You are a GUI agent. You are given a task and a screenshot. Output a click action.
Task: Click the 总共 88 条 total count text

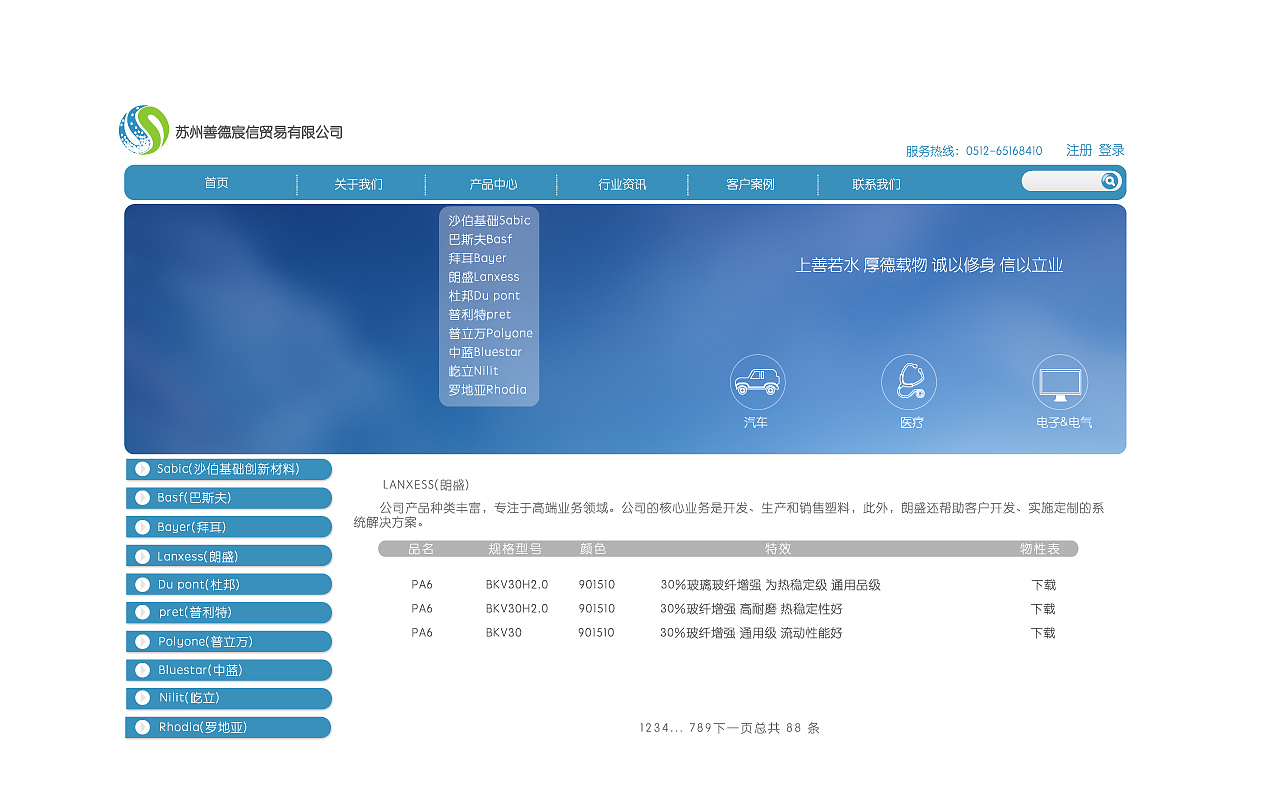pos(787,728)
